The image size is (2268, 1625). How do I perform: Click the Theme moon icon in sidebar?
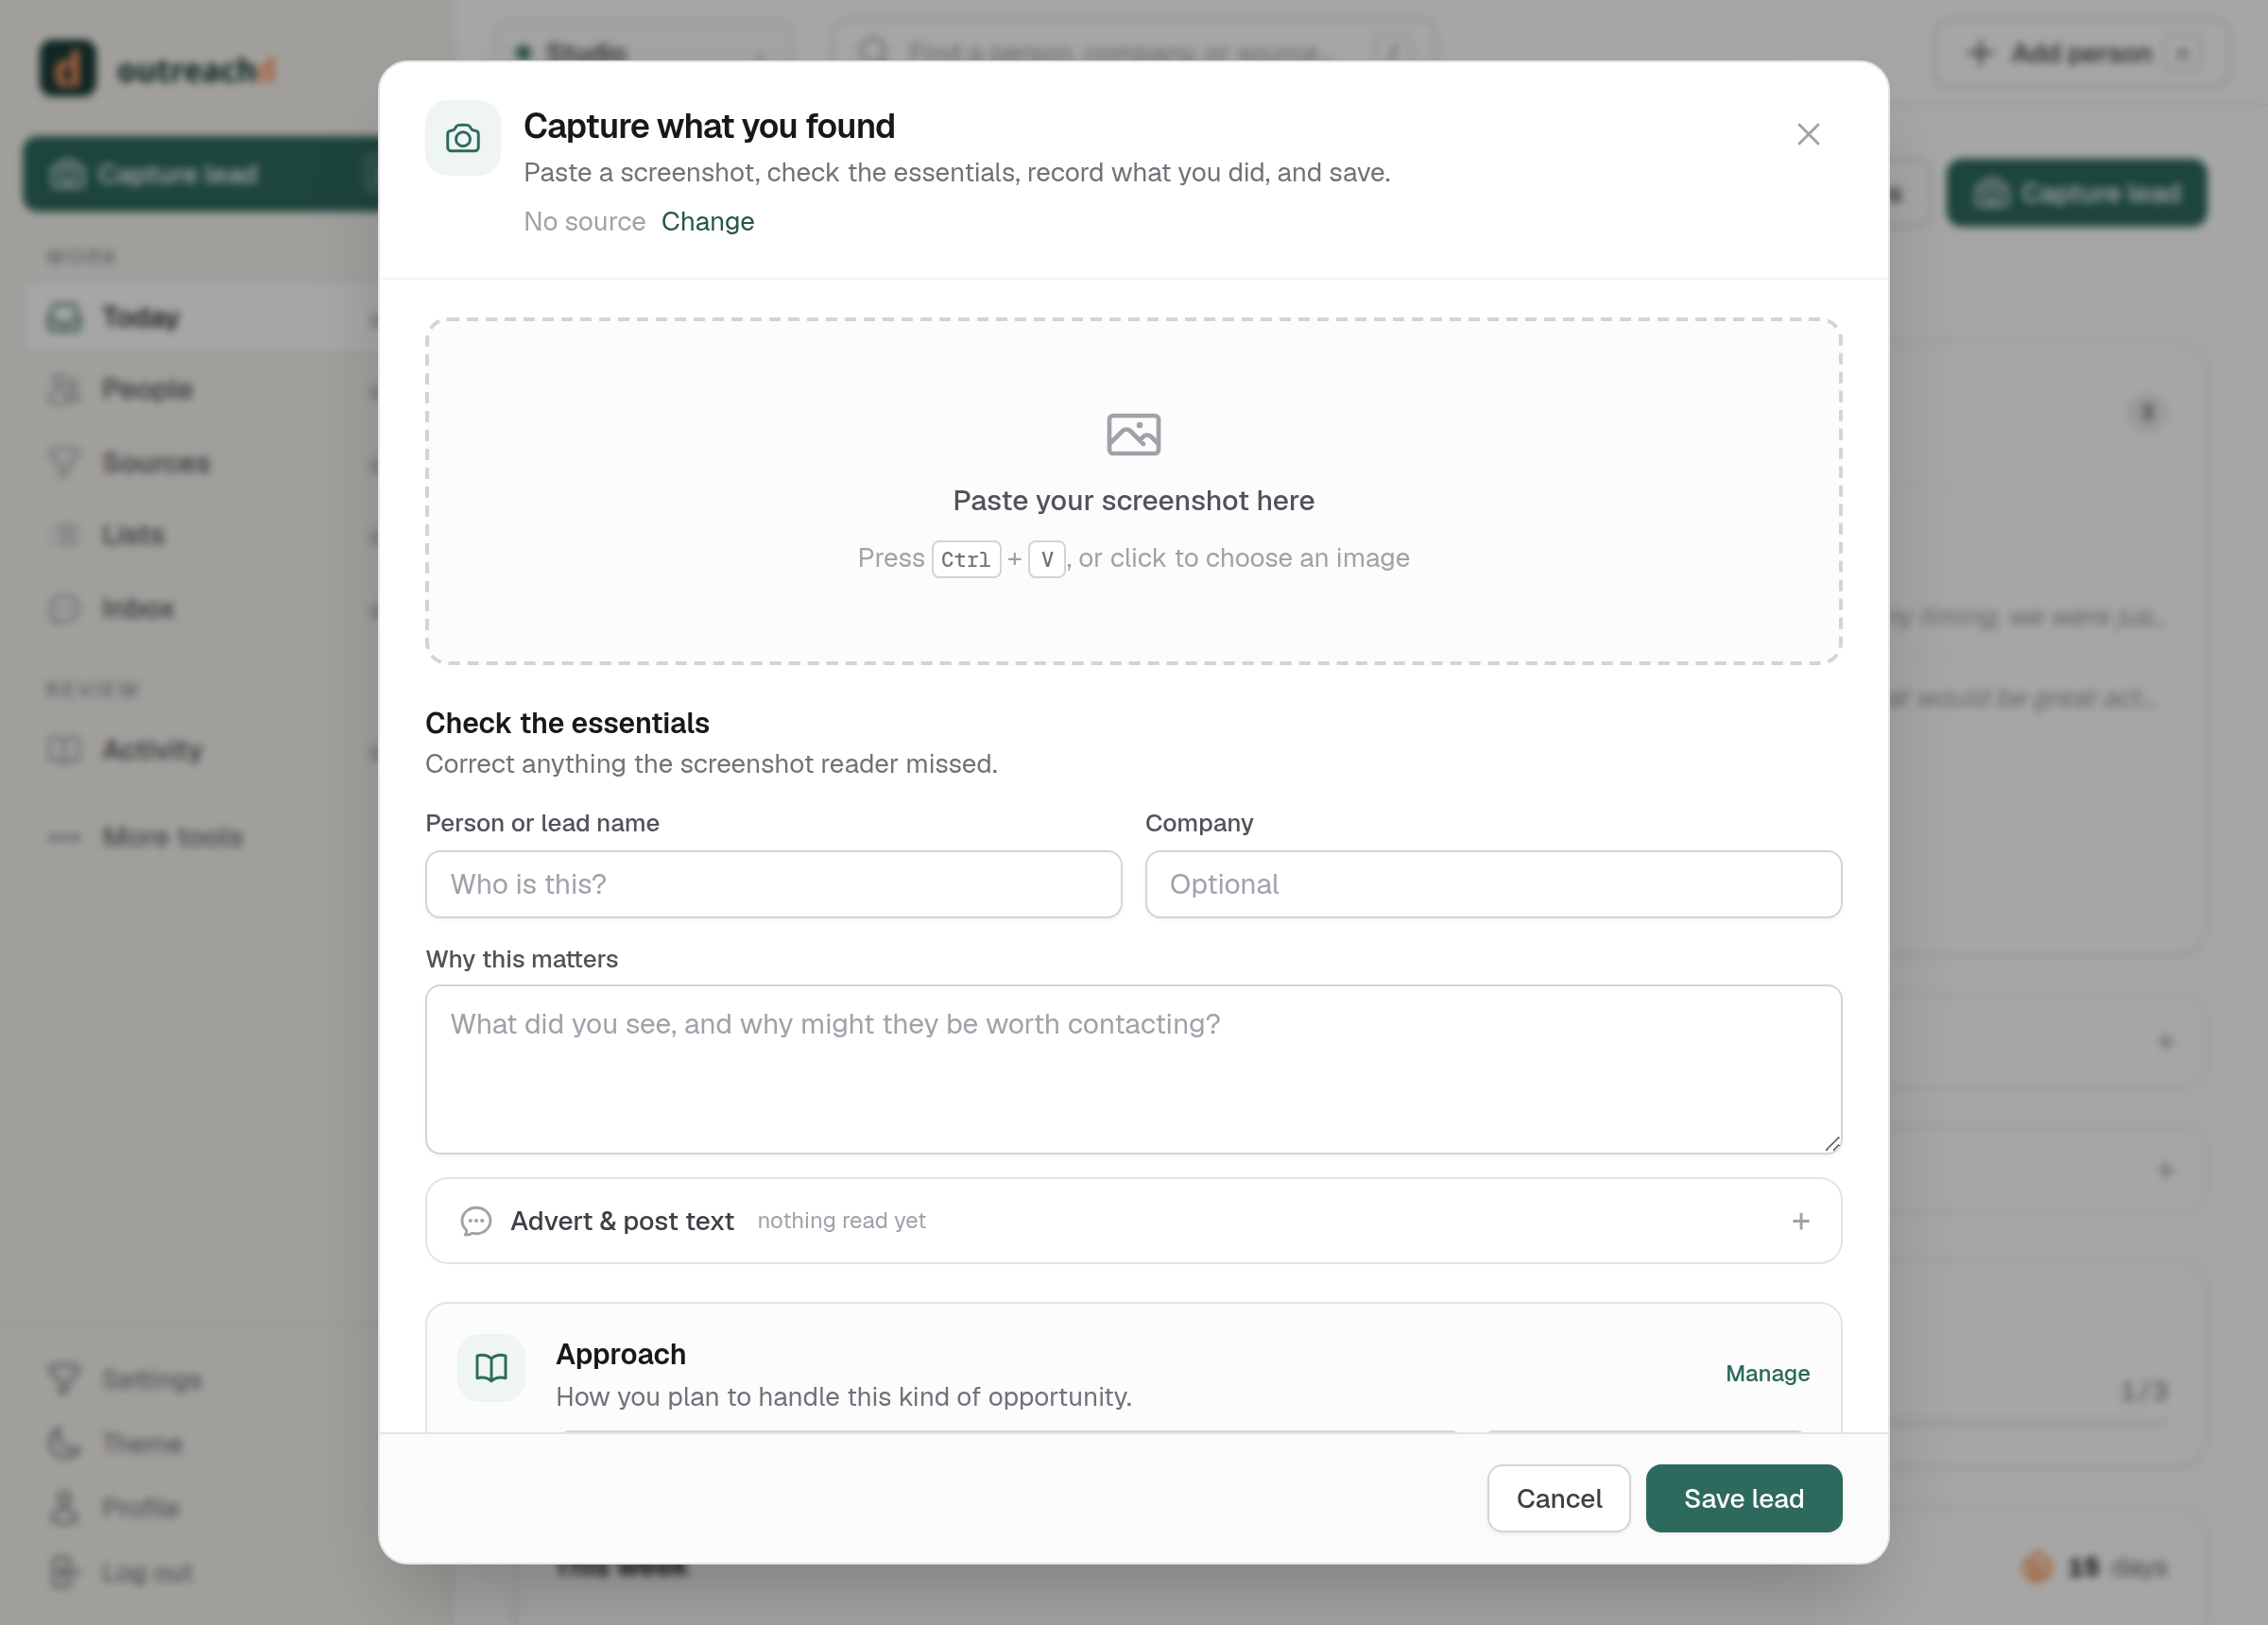click(x=64, y=1444)
